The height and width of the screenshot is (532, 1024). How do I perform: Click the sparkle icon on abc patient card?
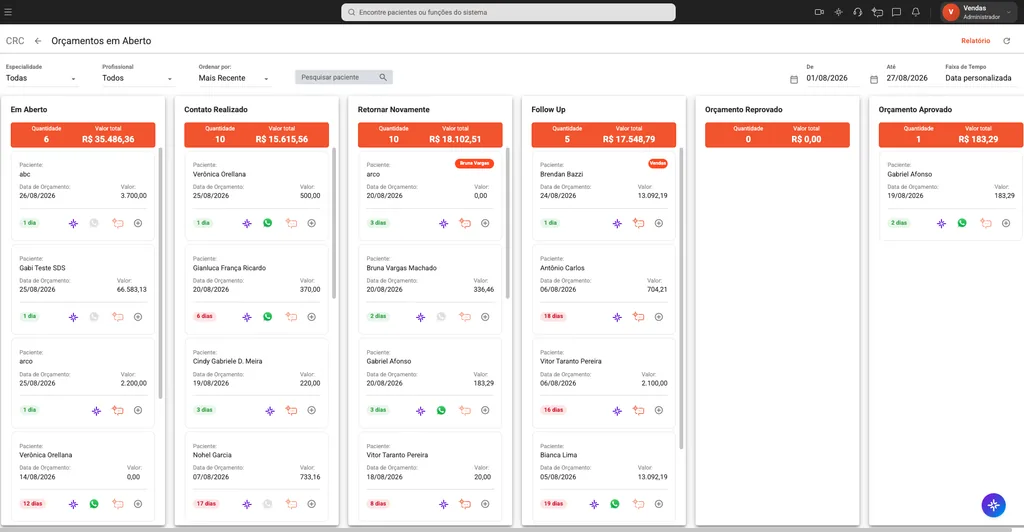click(x=73, y=223)
